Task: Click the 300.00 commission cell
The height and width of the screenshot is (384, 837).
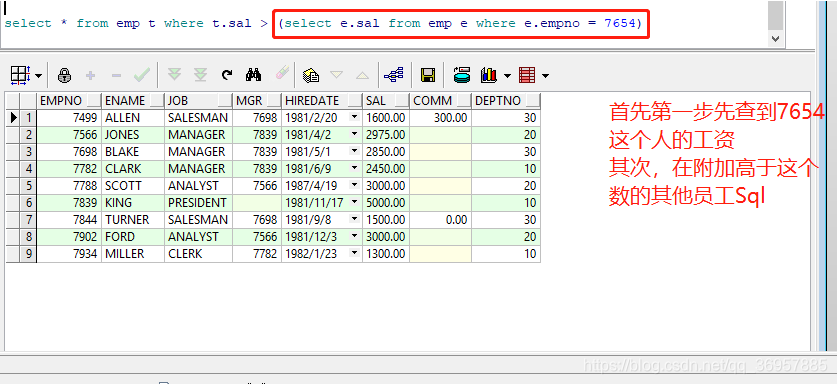Action: tap(440, 117)
